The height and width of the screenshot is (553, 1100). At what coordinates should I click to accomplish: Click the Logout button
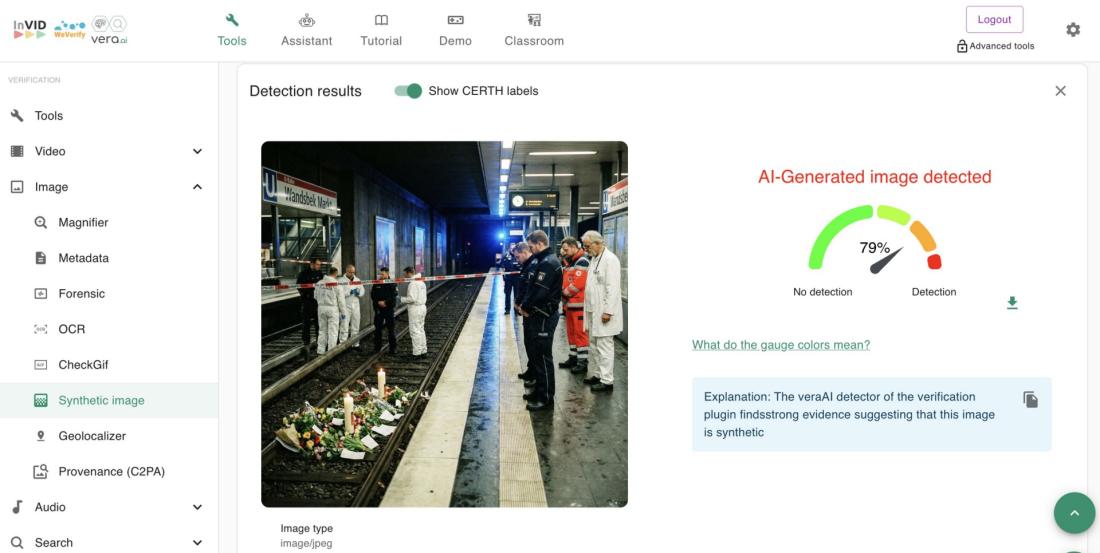pyautogui.click(x=994, y=20)
